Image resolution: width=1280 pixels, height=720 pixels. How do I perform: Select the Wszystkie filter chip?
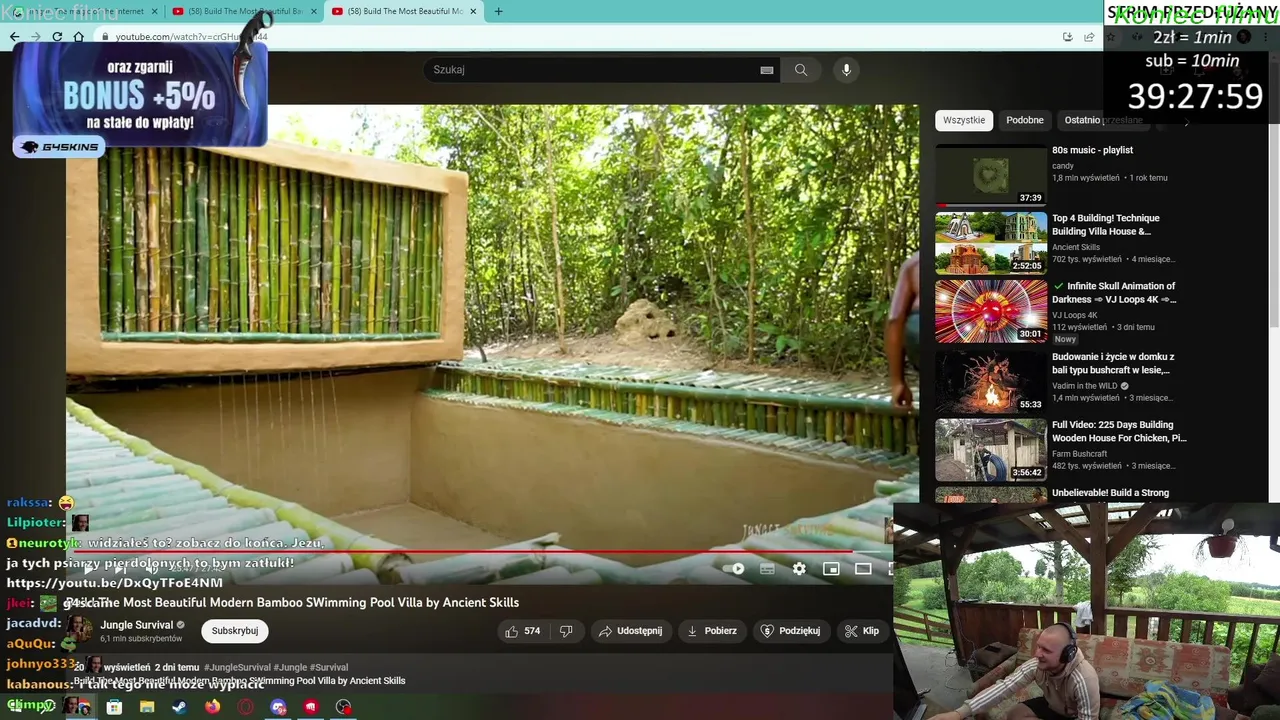[x=964, y=120]
